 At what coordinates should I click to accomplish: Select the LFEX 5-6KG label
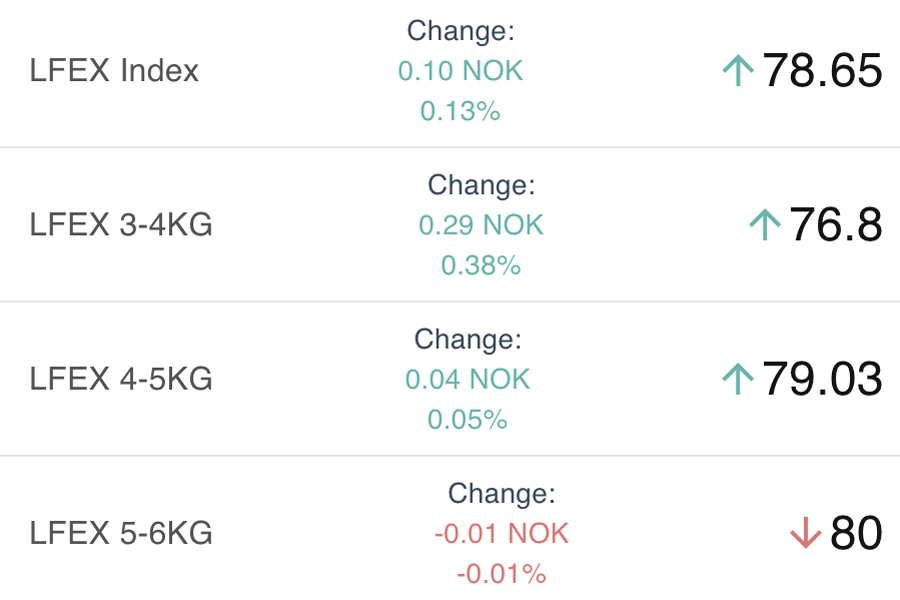(x=121, y=534)
